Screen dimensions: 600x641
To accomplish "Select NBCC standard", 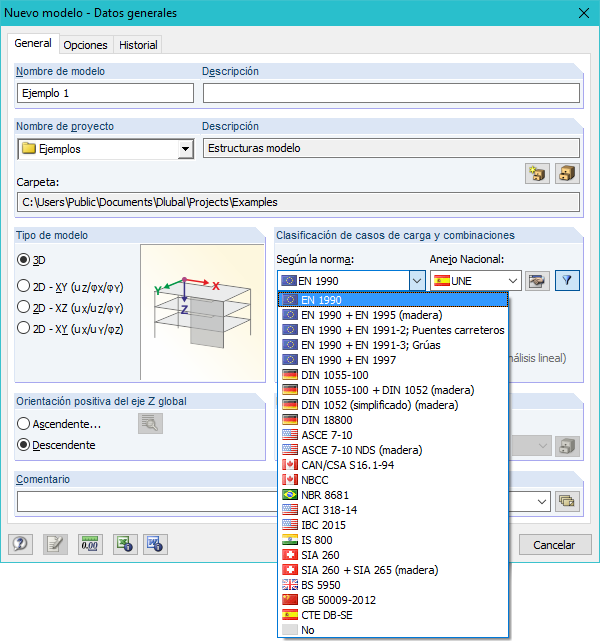I will coord(393,480).
